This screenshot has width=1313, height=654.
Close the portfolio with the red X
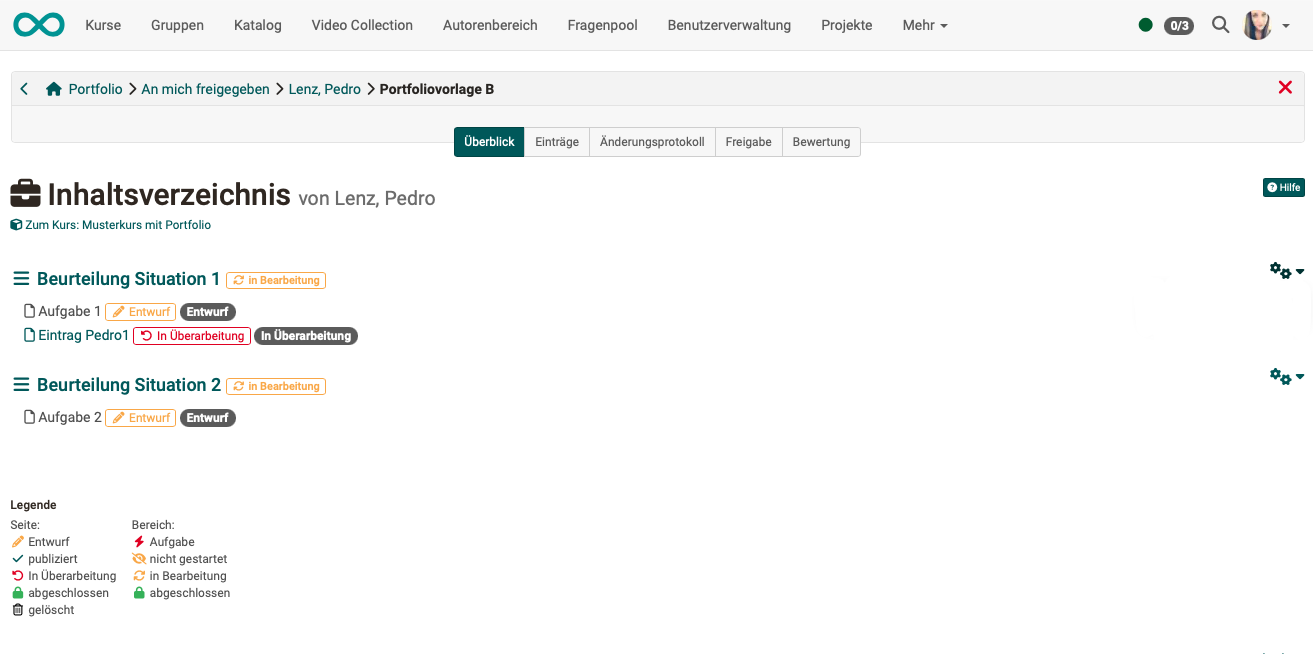tap(1285, 88)
